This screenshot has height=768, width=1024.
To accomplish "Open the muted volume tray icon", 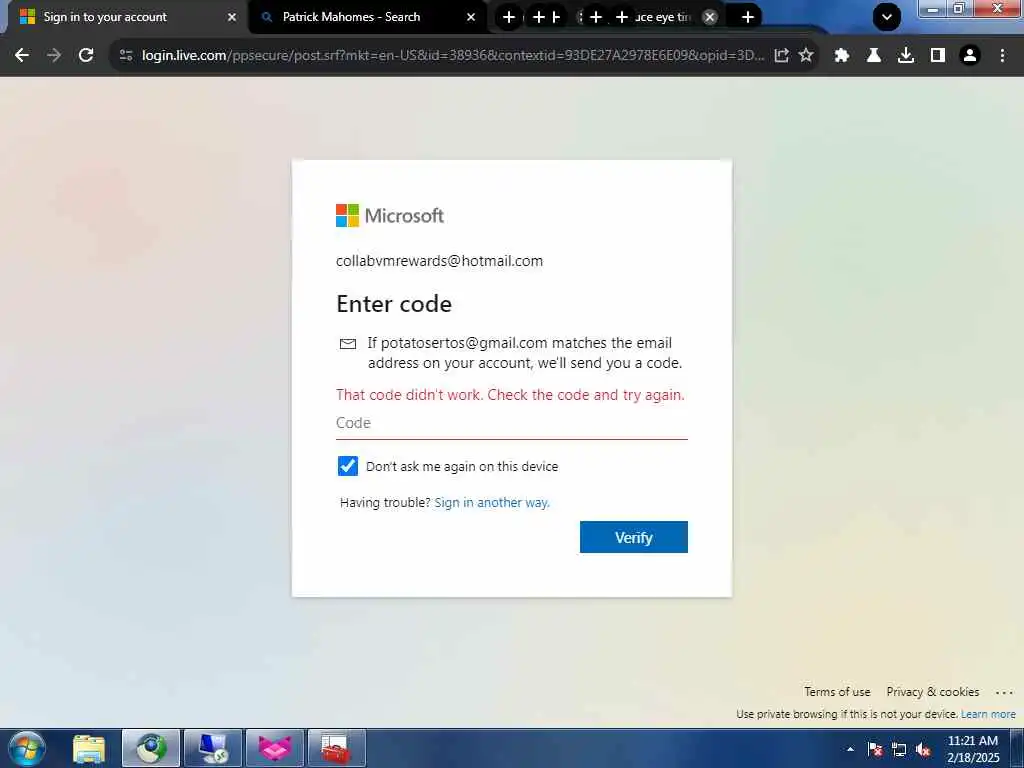I will click(x=923, y=749).
